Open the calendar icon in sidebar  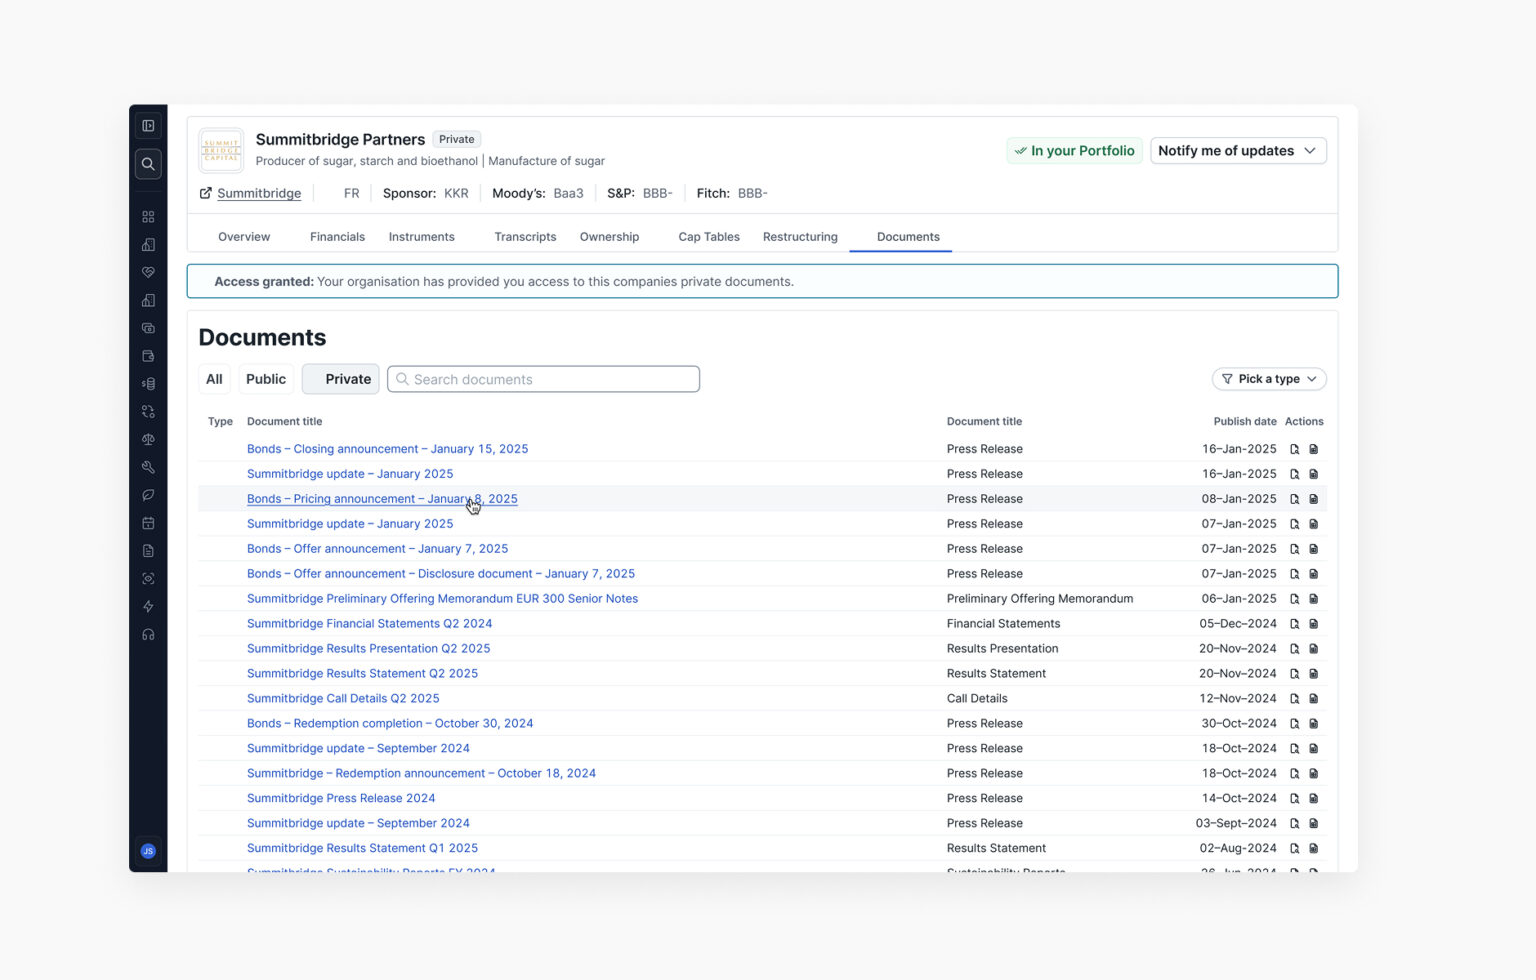(x=148, y=523)
